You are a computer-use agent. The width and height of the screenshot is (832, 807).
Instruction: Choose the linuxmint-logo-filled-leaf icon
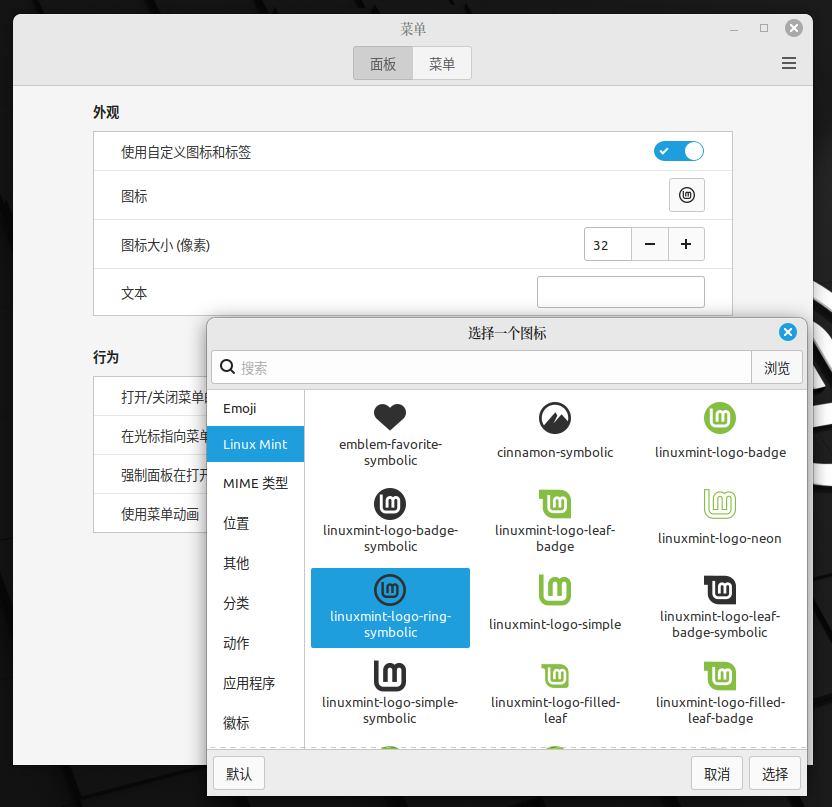[x=555, y=693]
